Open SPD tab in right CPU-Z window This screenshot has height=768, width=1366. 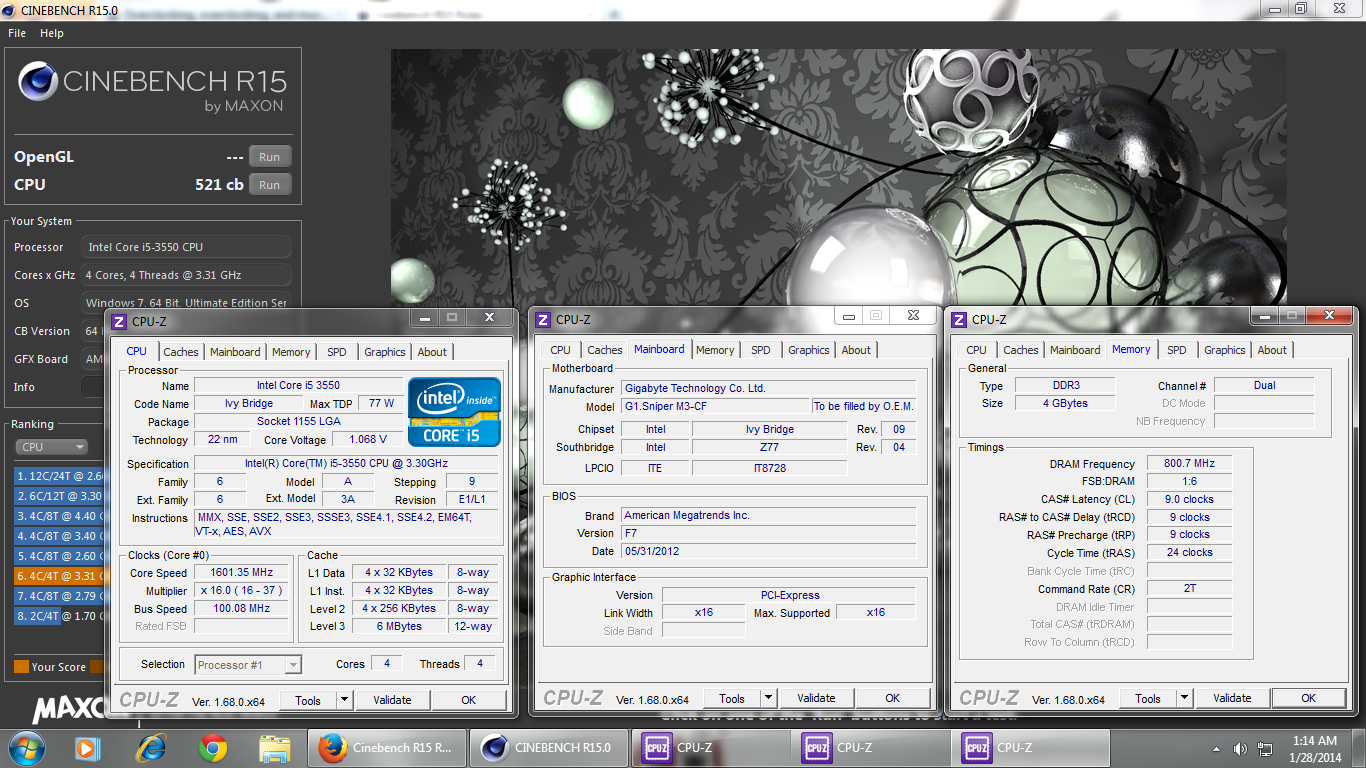1177,350
